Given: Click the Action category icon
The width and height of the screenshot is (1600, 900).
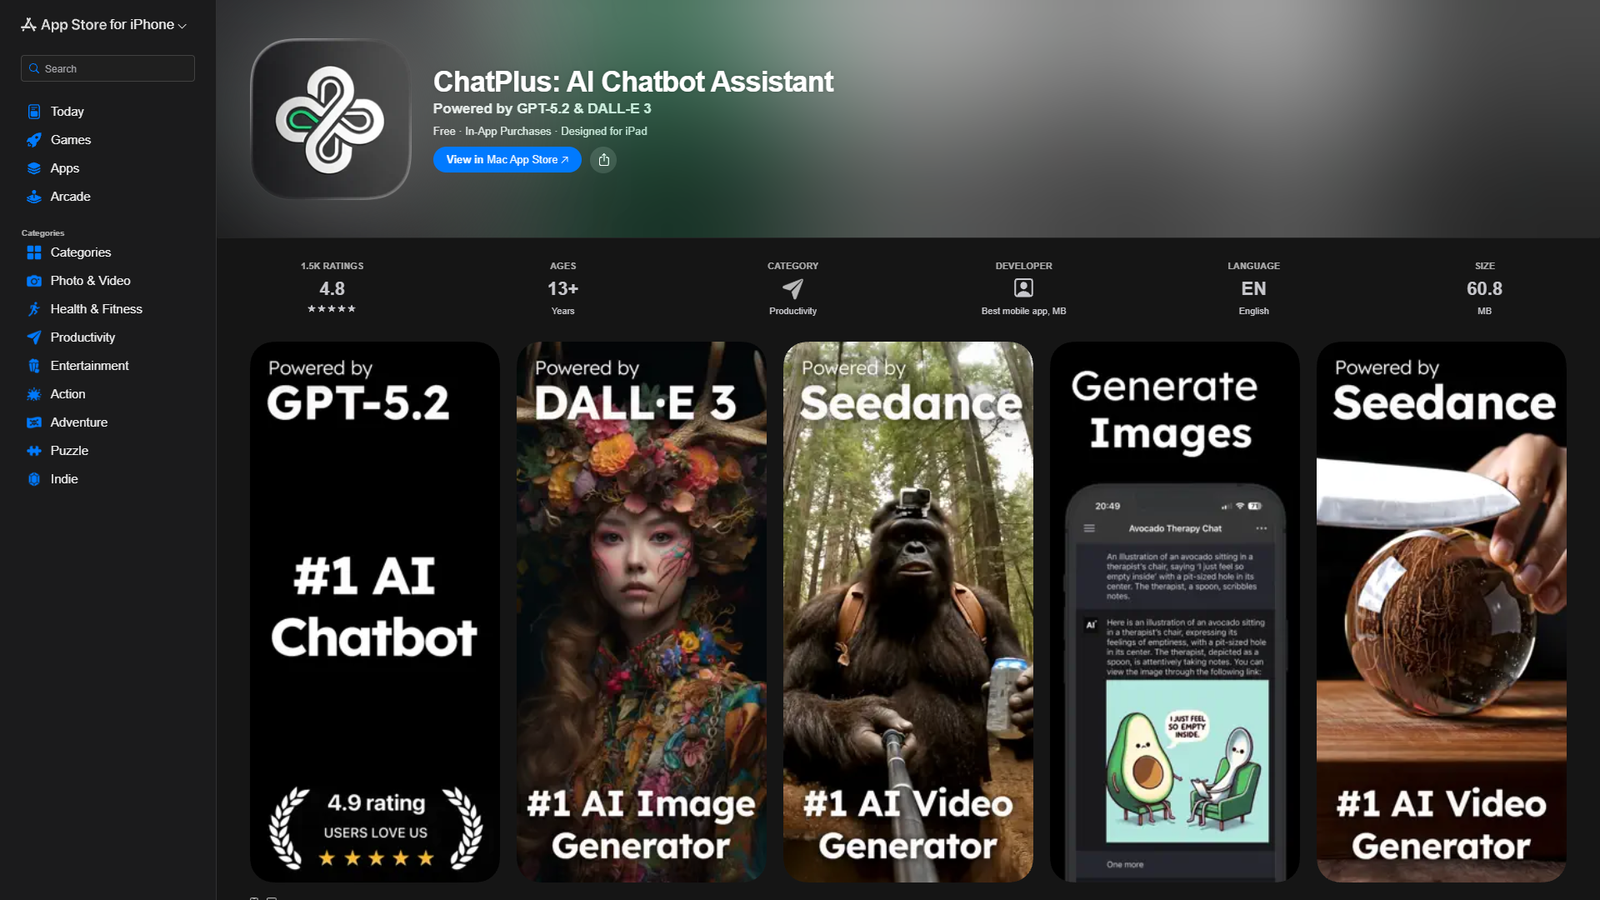Looking at the screenshot, I should (x=34, y=394).
